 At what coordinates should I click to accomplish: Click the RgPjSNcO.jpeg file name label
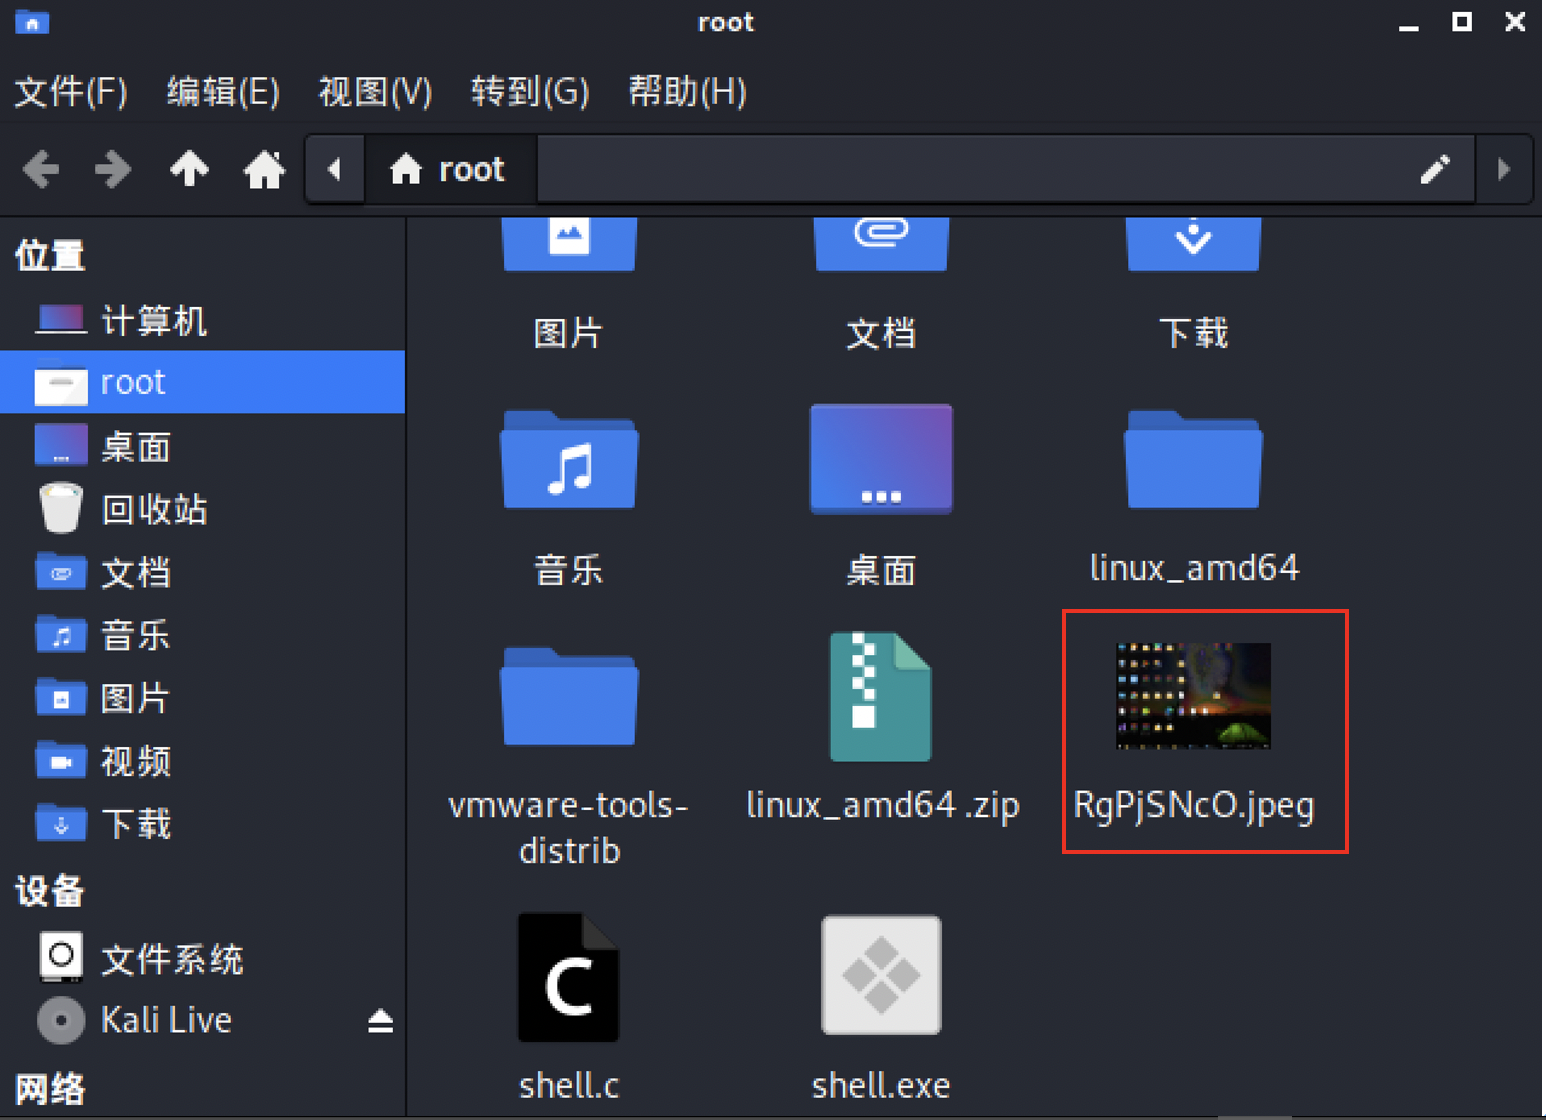click(x=1194, y=806)
